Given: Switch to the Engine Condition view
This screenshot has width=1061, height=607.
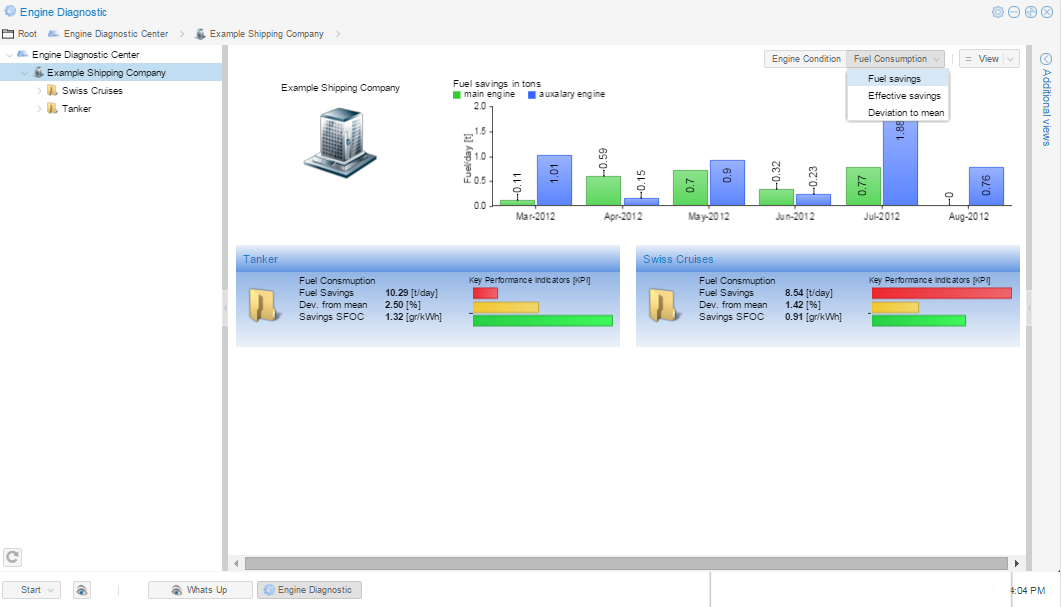Looking at the screenshot, I should [804, 58].
